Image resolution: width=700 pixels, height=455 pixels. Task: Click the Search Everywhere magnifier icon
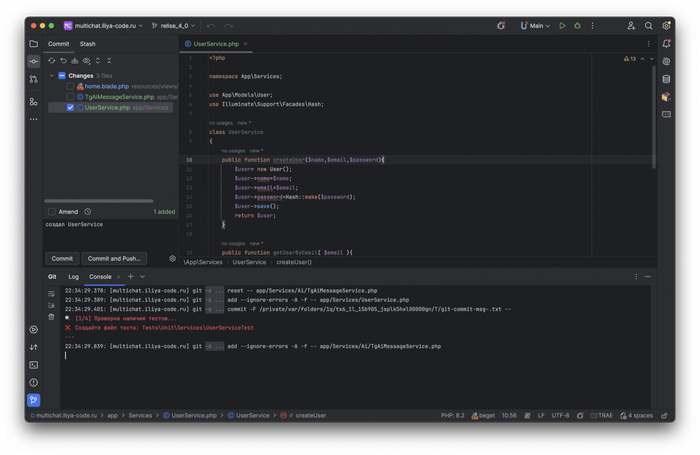click(x=648, y=26)
